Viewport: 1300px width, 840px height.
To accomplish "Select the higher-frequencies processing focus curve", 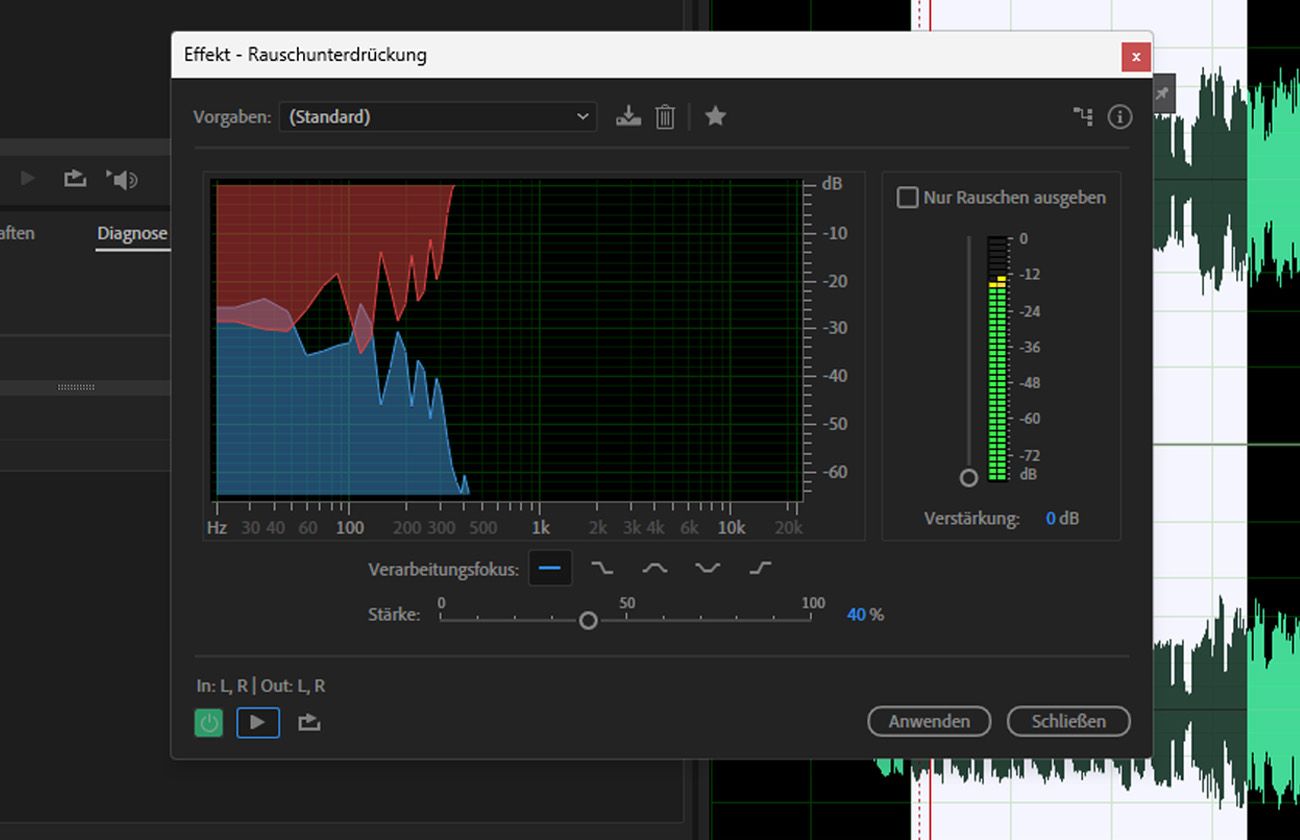I will 760,568.
